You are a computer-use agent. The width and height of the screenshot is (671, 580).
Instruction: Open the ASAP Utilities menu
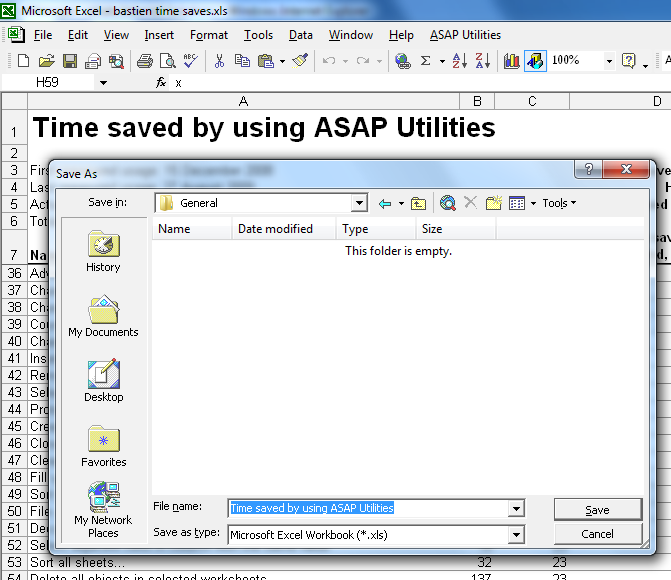coord(465,35)
